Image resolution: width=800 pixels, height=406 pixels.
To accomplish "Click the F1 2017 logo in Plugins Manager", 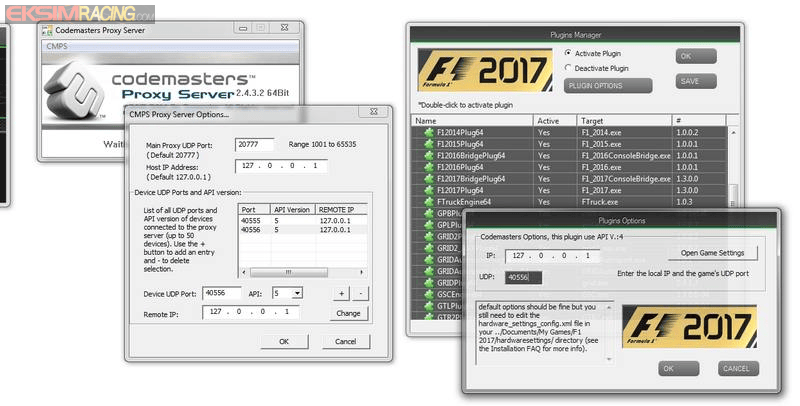I will [x=485, y=70].
